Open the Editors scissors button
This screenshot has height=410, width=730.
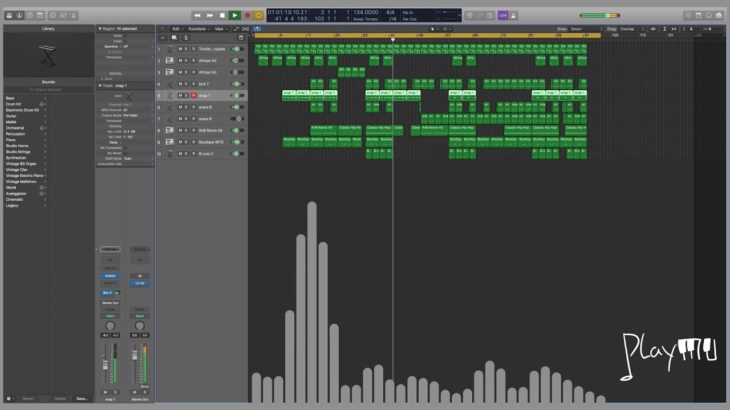tap(74, 15)
